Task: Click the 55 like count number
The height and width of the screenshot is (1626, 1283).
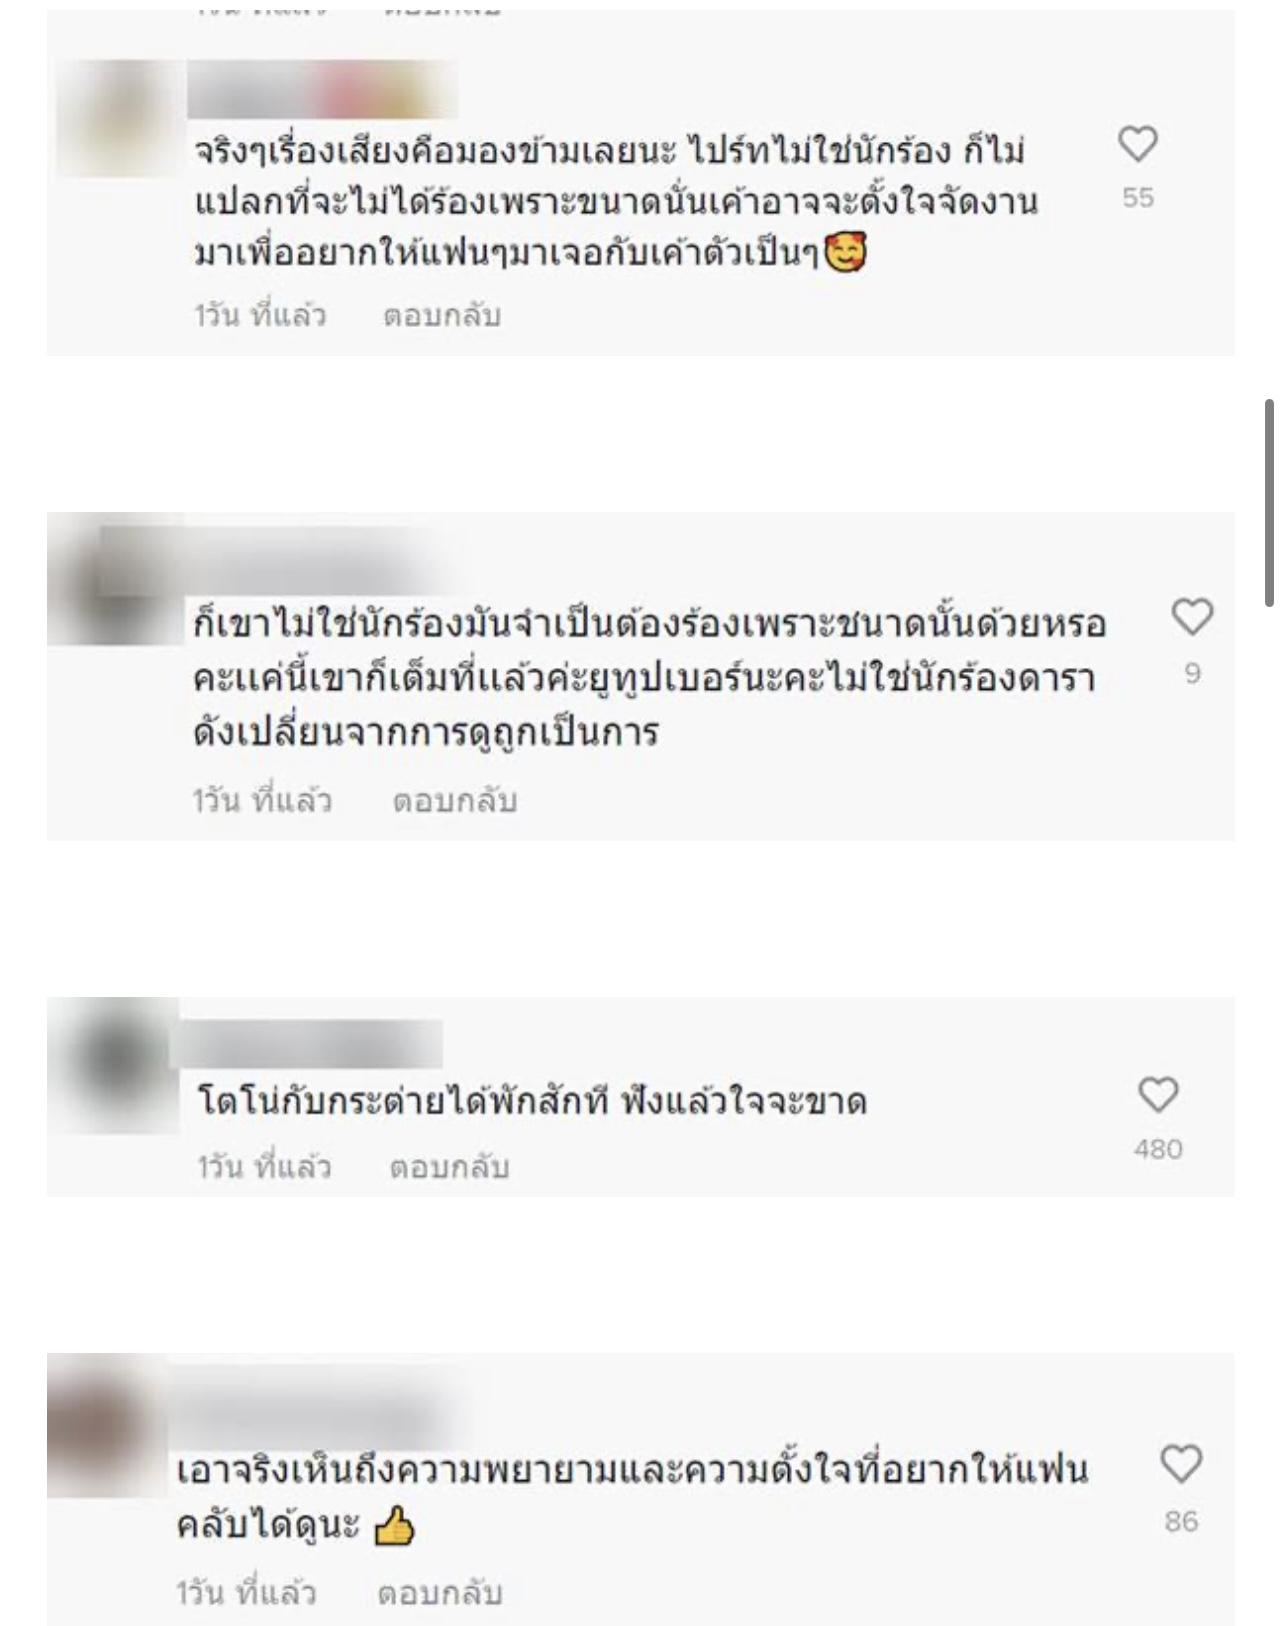Action: (1138, 198)
